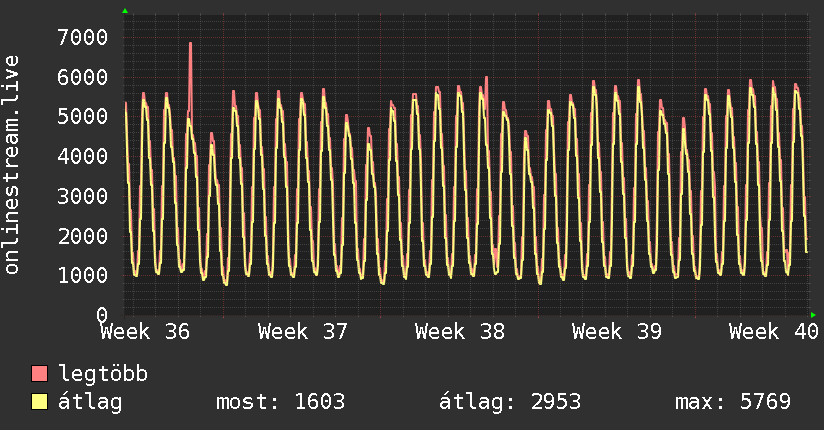The image size is (824, 430).
Task: Click the 'Week 37' axis label
Action: click(303, 332)
